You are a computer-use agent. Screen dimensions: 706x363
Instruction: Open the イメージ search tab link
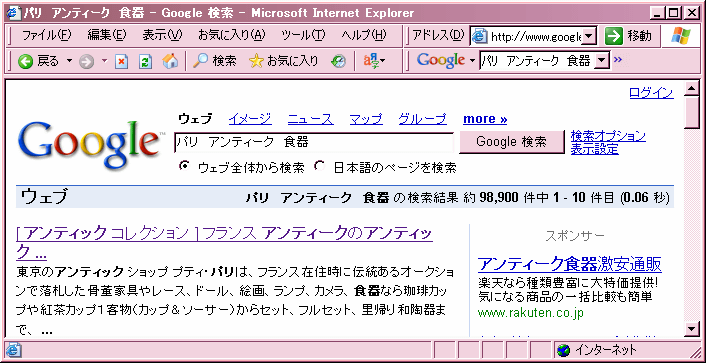[x=250, y=119]
